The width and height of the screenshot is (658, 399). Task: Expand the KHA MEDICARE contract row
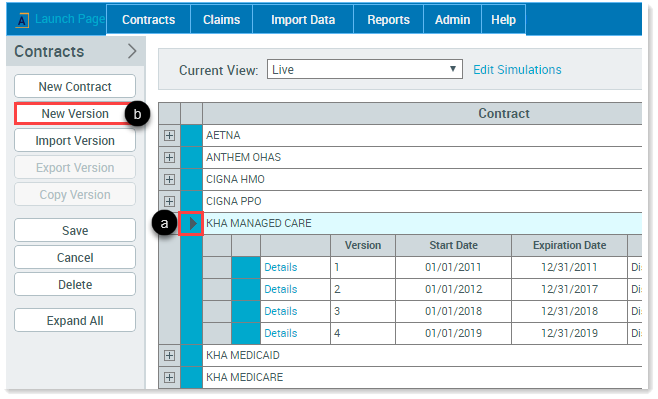point(169,377)
